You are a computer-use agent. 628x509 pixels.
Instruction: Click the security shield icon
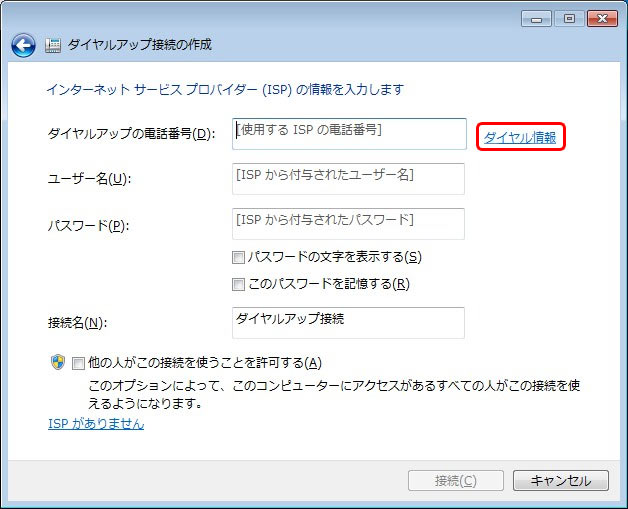(57, 362)
